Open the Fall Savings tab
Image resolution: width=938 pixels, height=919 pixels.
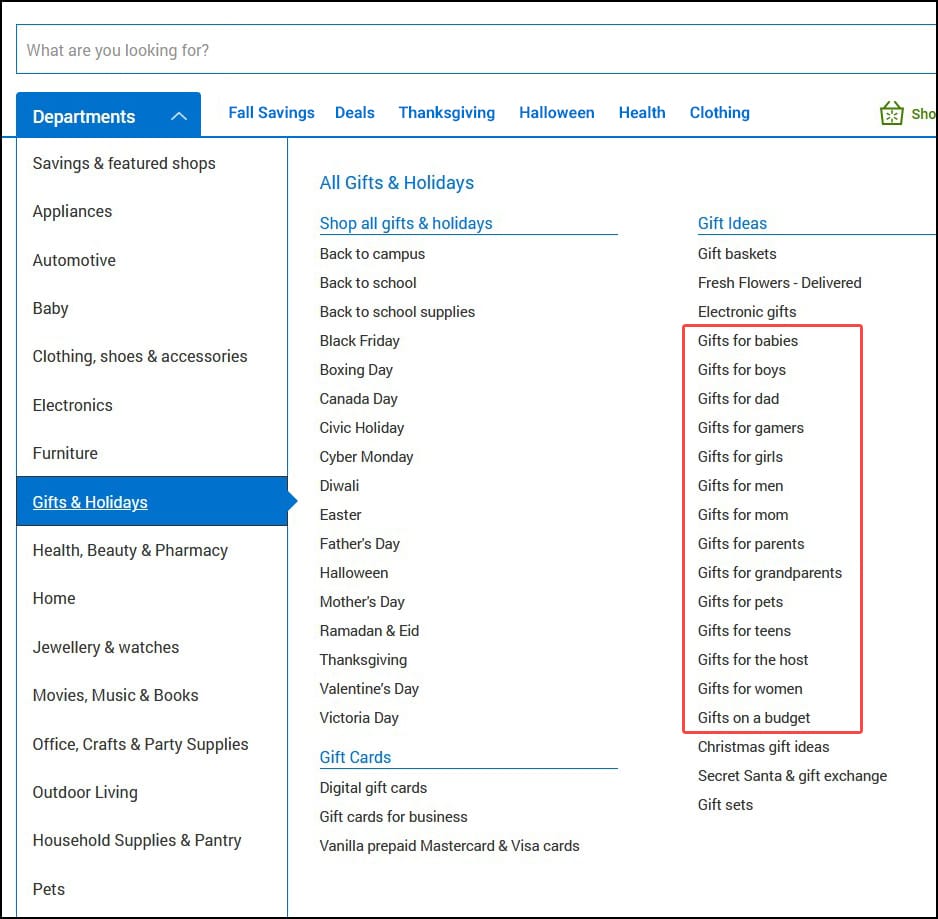271,113
